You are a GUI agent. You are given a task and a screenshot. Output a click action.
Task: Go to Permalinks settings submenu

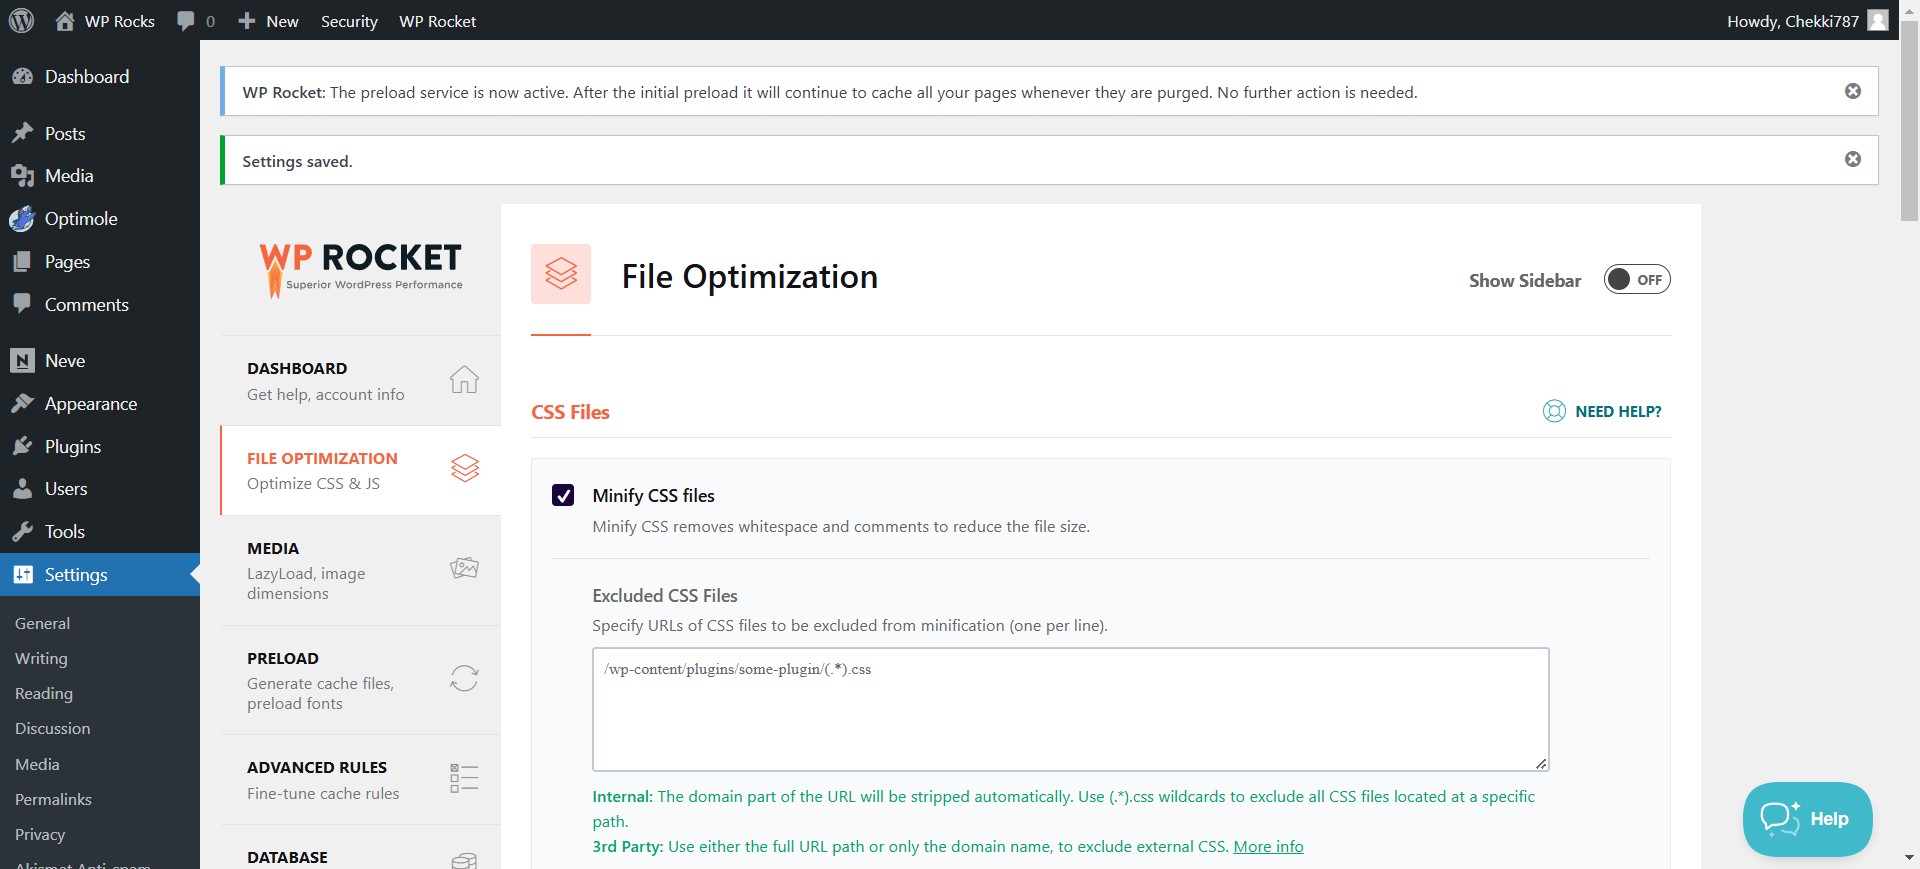click(53, 799)
